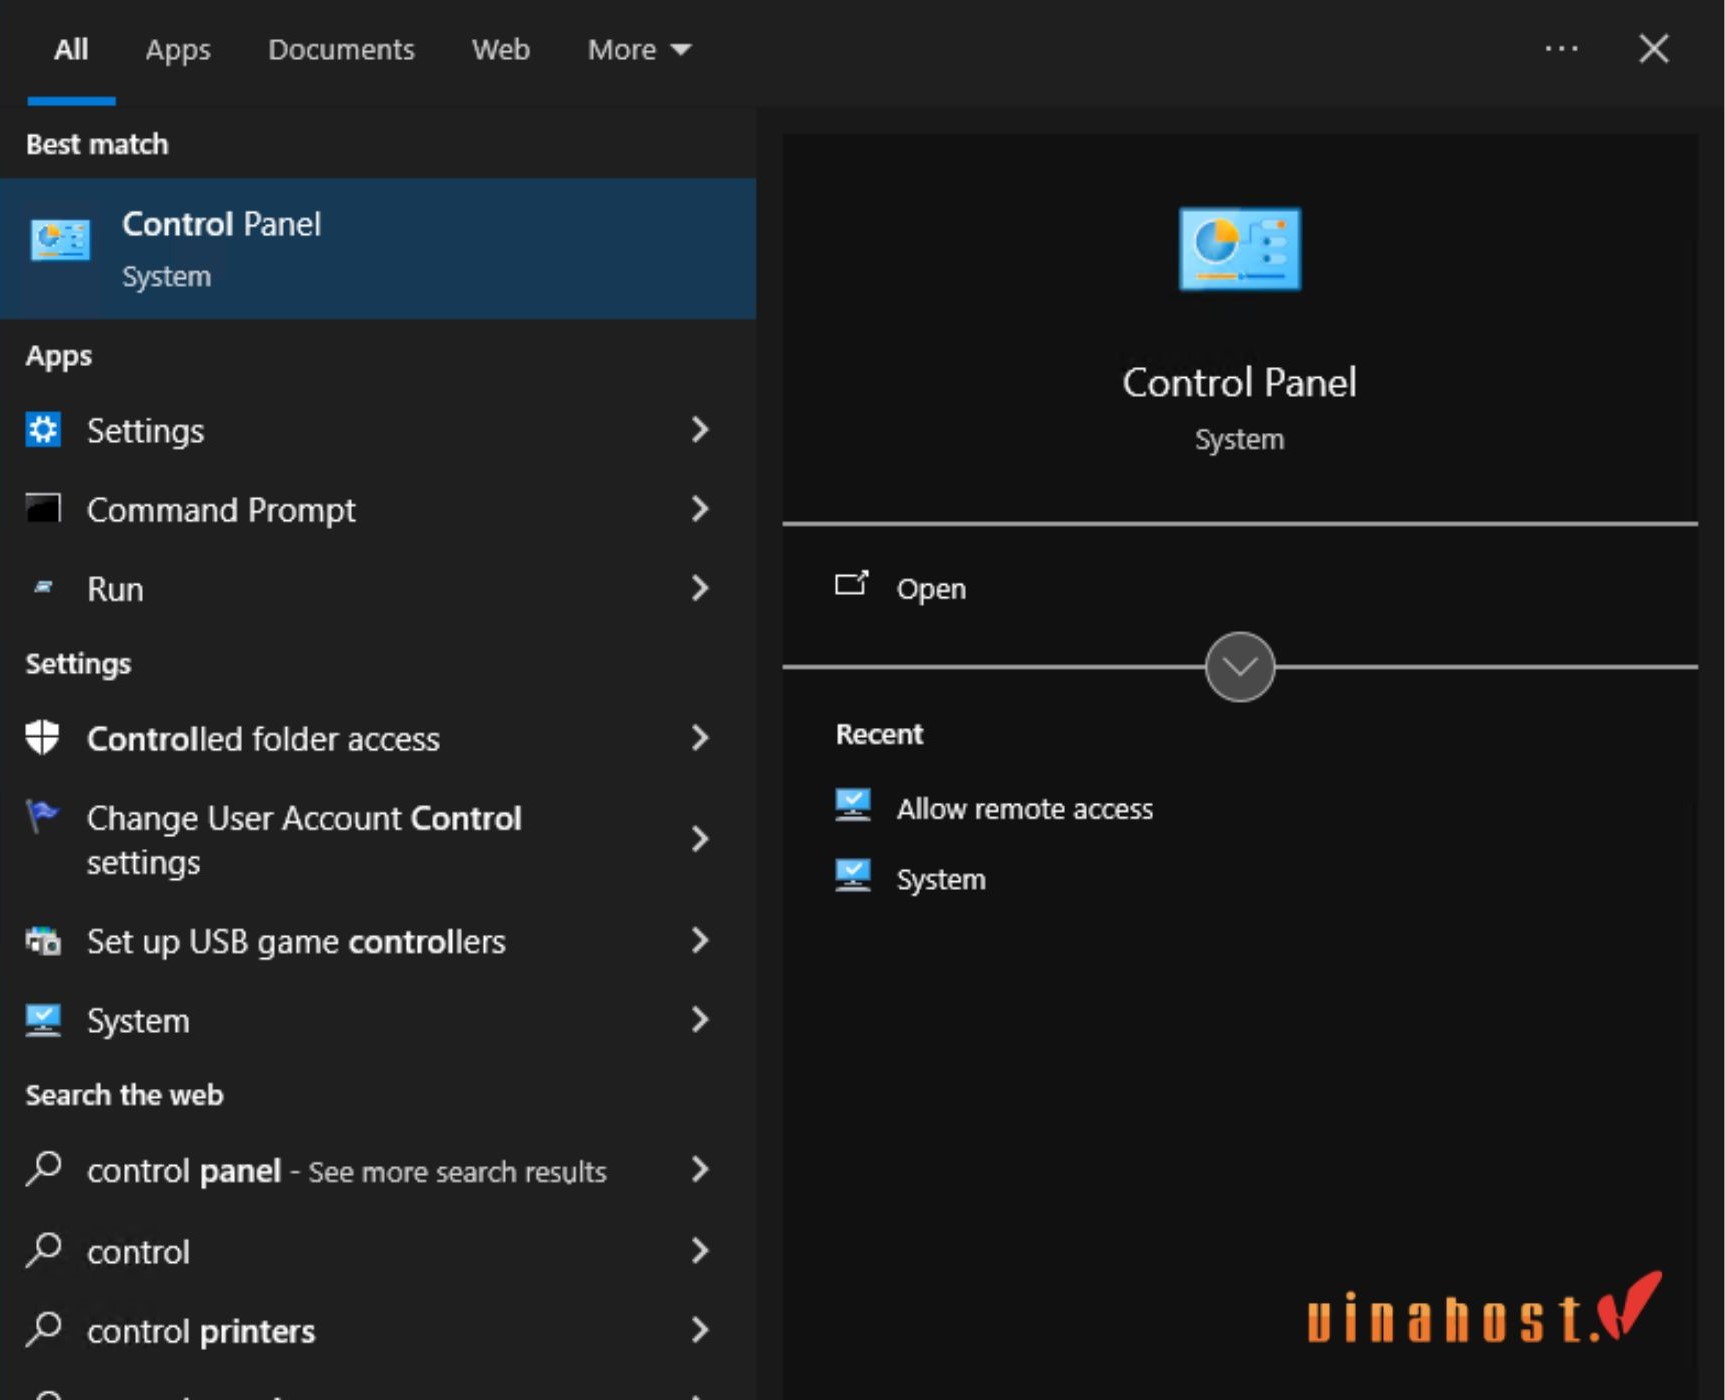This screenshot has width=1725, height=1400.
Task: Click the Control Panel icon in Best match
Action: (x=60, y=240)
